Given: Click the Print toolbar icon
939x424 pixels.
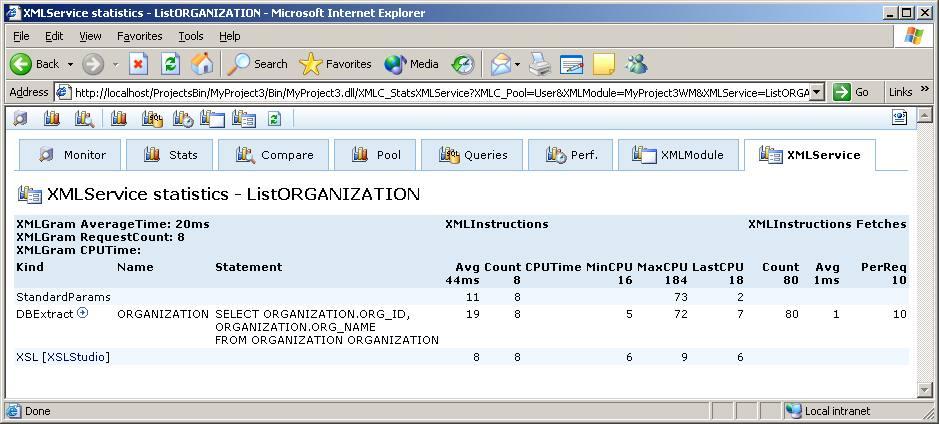Looking at the screenshot, I should pos(540,64).
